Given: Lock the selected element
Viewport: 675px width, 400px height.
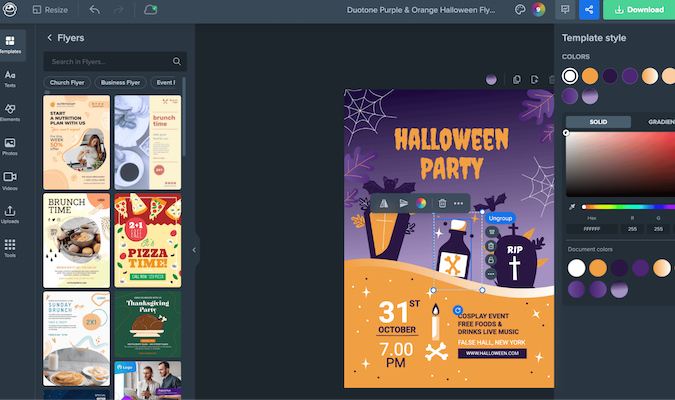Looking at the screenshot, I should point(491,260).
